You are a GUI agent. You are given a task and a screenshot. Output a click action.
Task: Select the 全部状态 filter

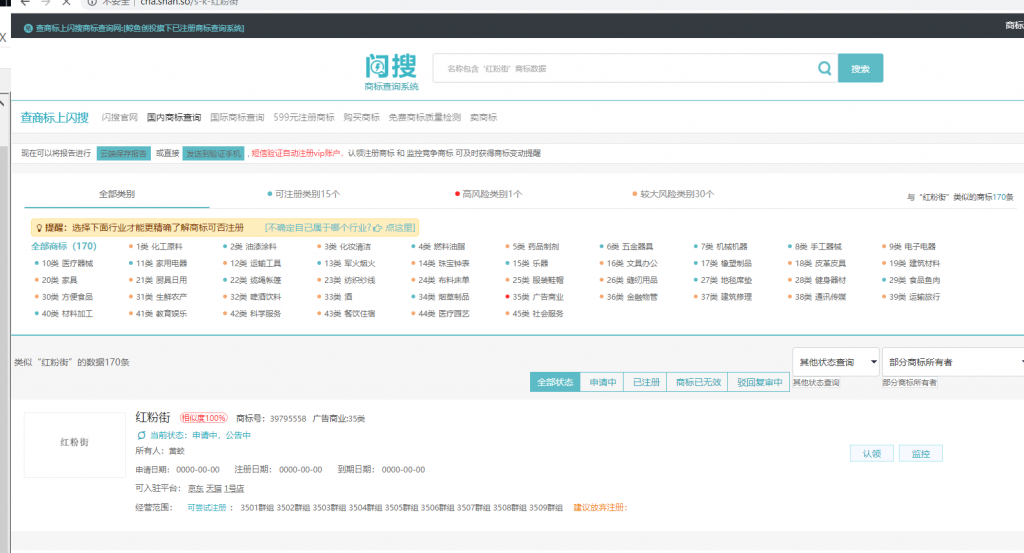point(555,382)
